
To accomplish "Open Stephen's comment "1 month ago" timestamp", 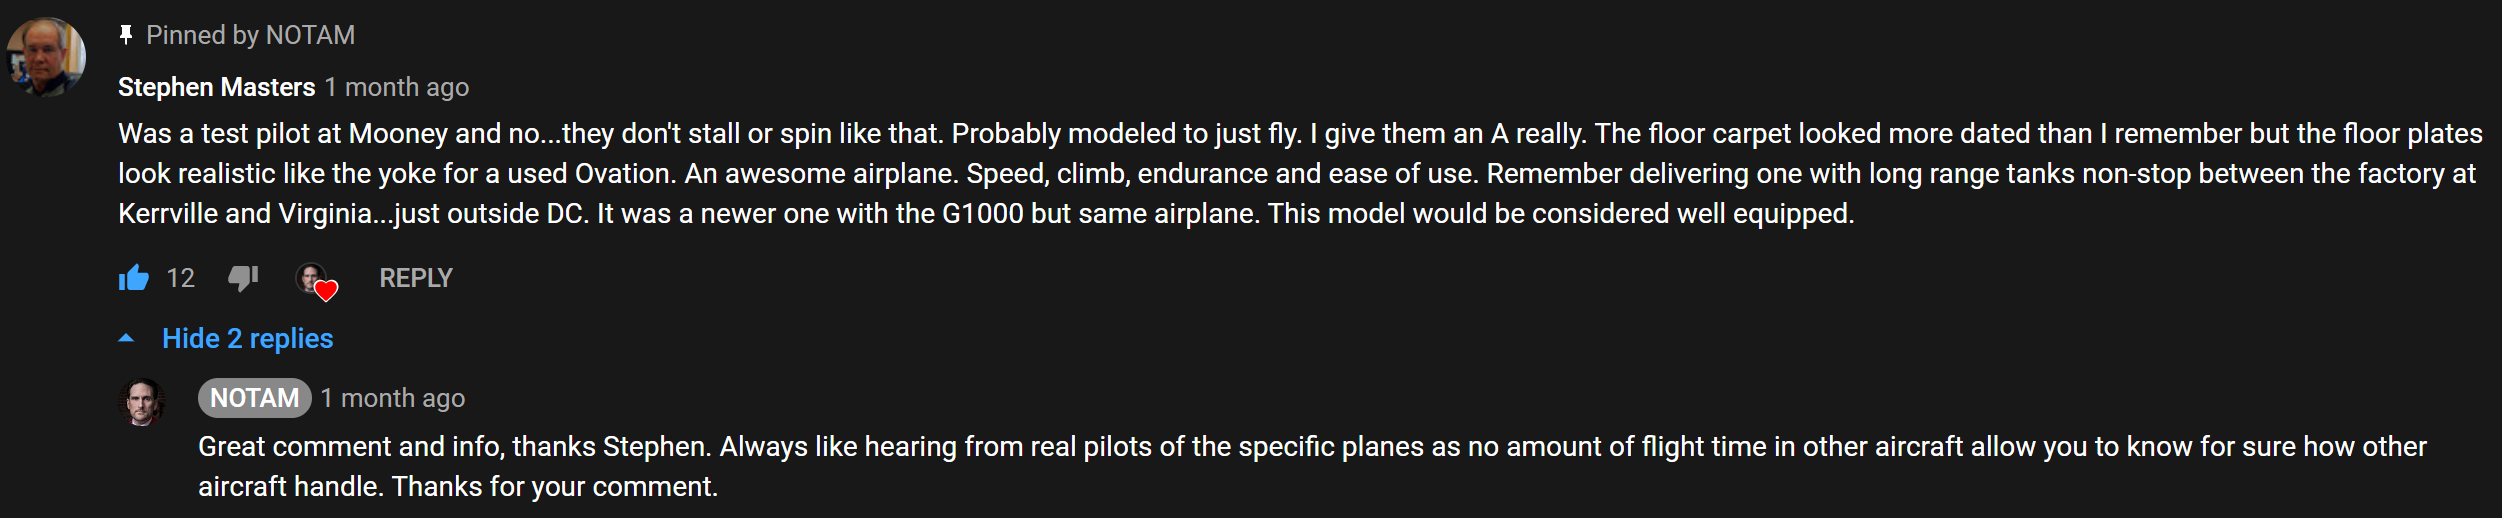I will point(397,88).
